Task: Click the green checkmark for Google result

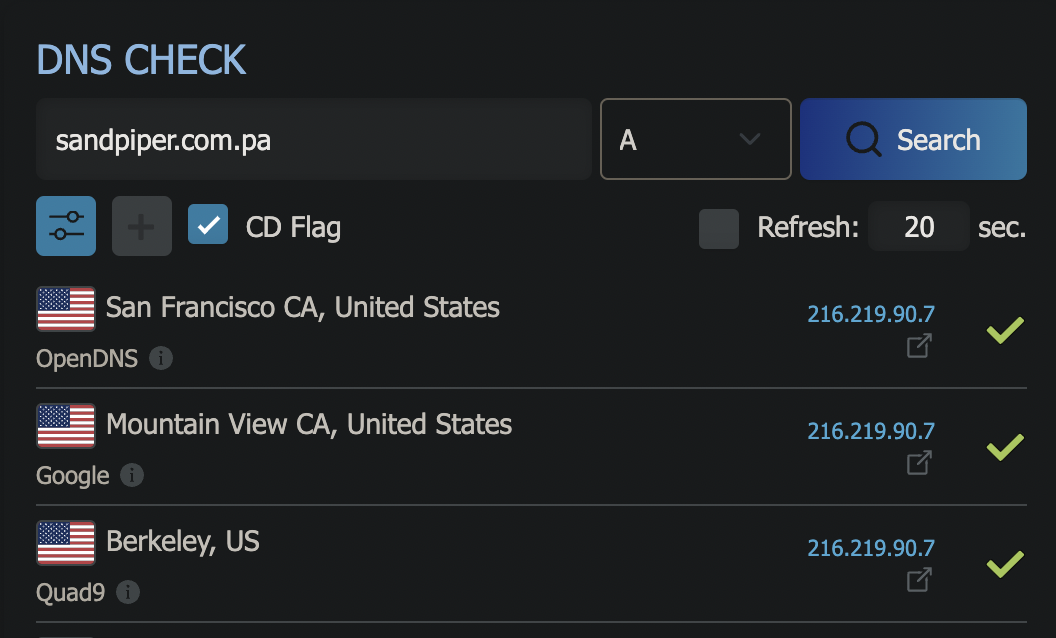Action: (x=1004, y=446)
